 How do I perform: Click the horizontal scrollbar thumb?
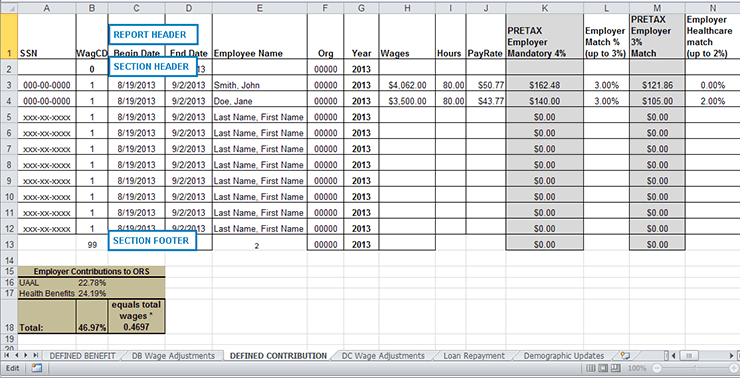click(x=688, y=355)
